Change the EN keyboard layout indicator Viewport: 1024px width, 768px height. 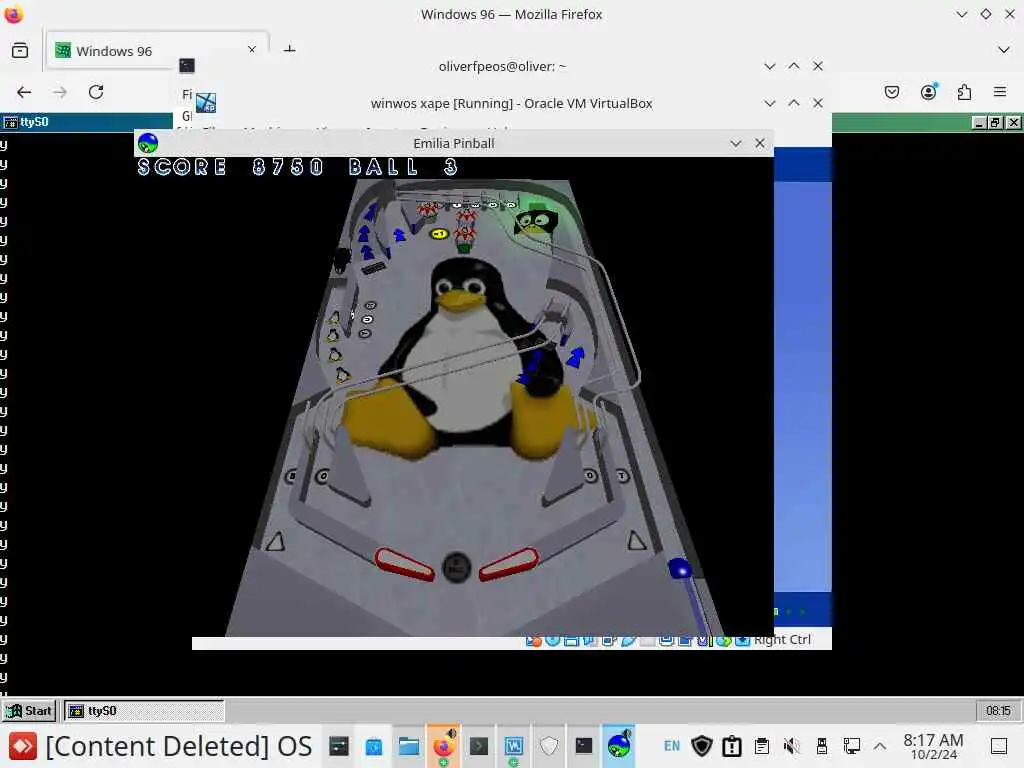pyautogui.click(x=672, y=746)
